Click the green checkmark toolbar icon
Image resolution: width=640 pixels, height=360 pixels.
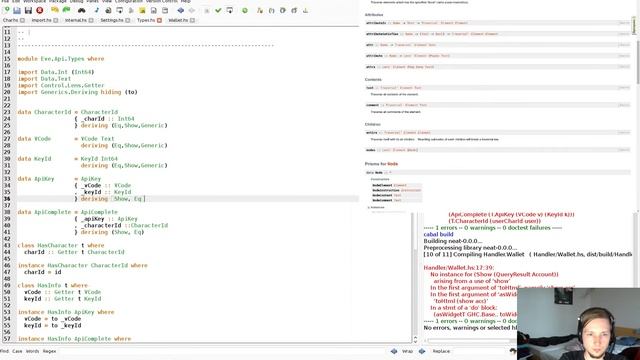click(x=218, y=10)
